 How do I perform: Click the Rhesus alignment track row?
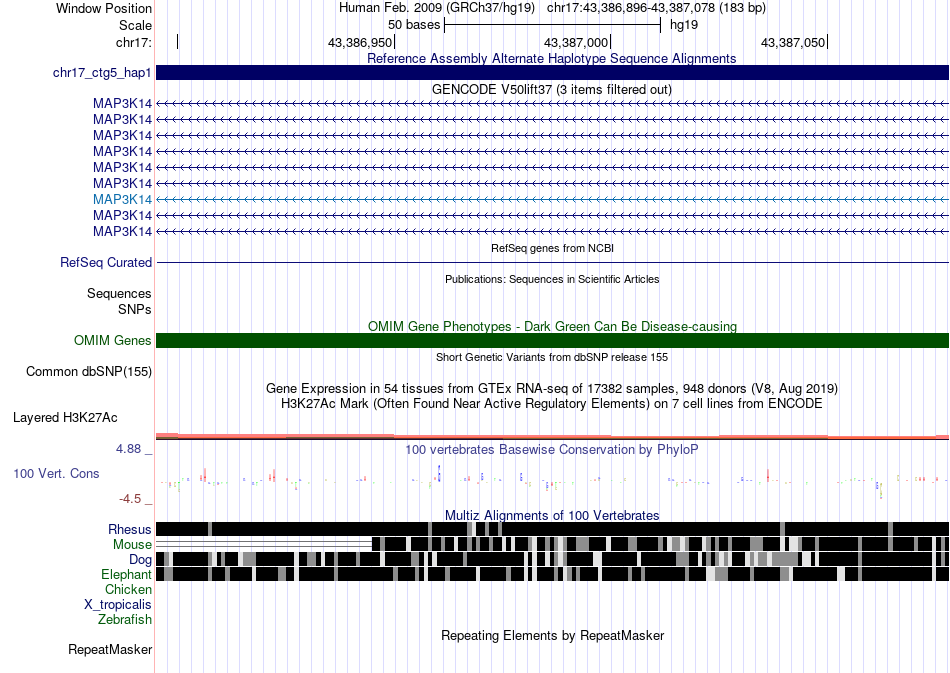click(x=553, y=529)
